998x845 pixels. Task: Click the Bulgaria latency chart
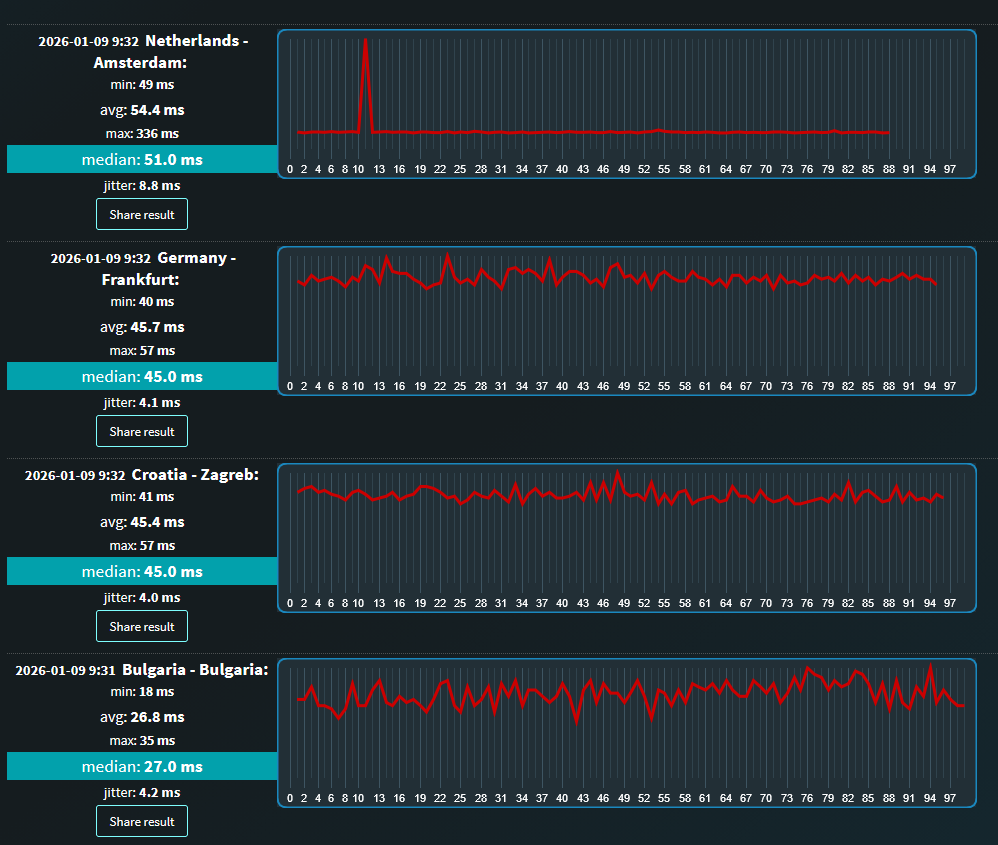(627, 733)
